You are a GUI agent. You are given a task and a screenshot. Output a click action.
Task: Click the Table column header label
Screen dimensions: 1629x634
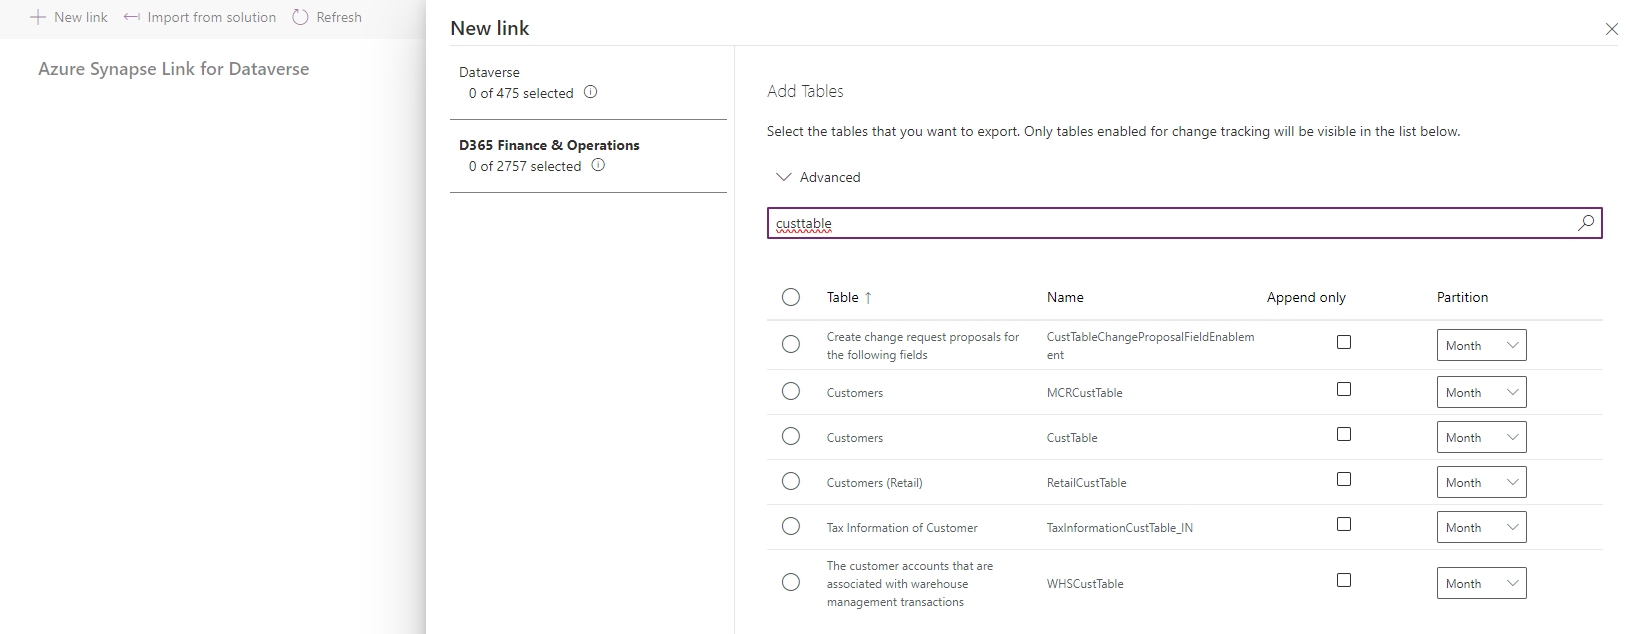click(842, 297)
